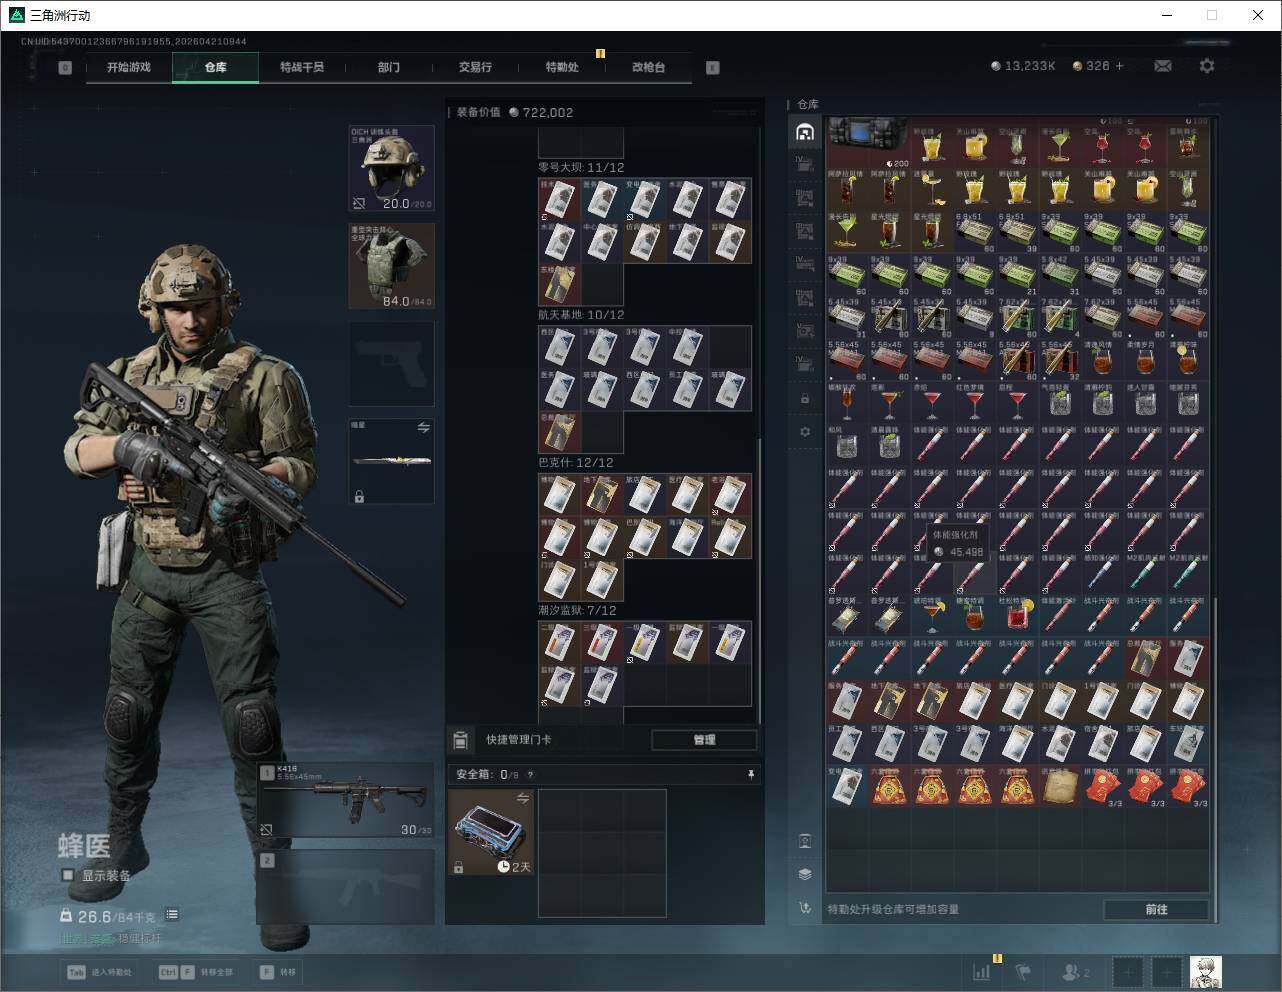Click the 前往 button under the warehouse
The width and height of the screenshot is (1282, 992).
(x=1156, y=909)
